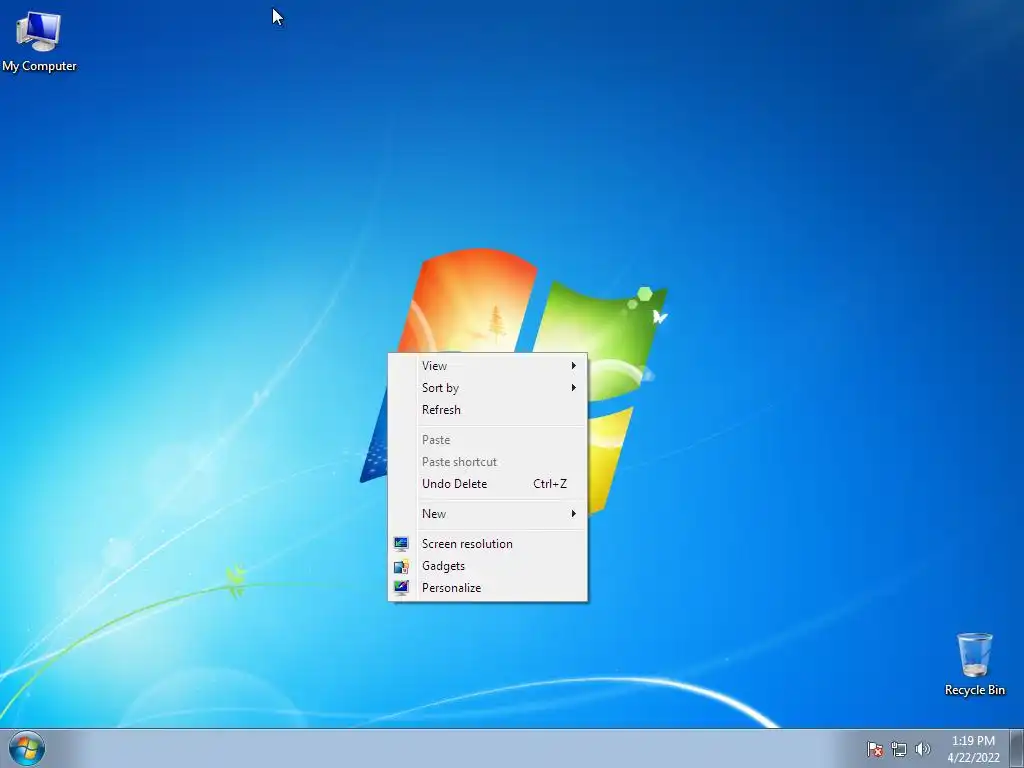Select Undo Delete from the context menu
The height and width of the screenshot is (768, 1024).
[x=488, y=484]
